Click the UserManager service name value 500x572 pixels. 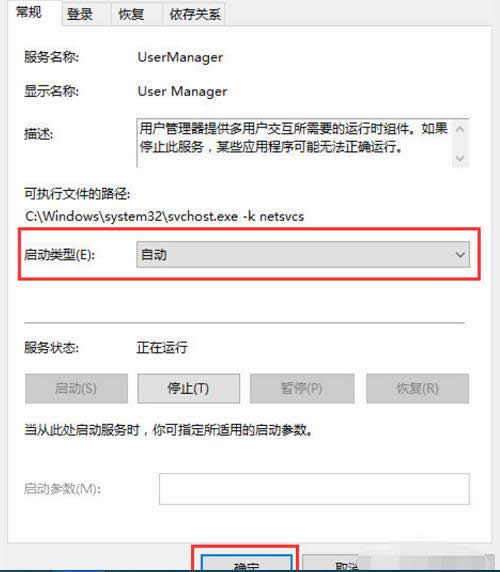180,57
